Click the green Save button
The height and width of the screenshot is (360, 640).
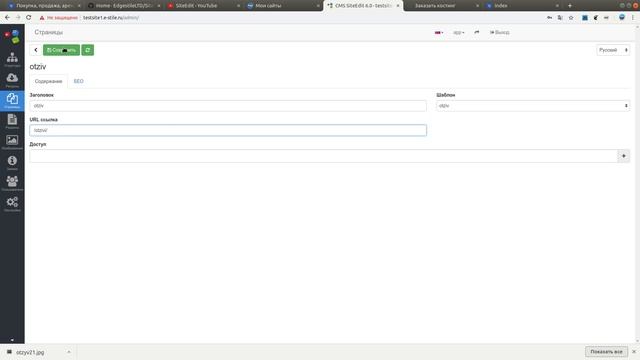pyautogui.click(x=61, y=50)
